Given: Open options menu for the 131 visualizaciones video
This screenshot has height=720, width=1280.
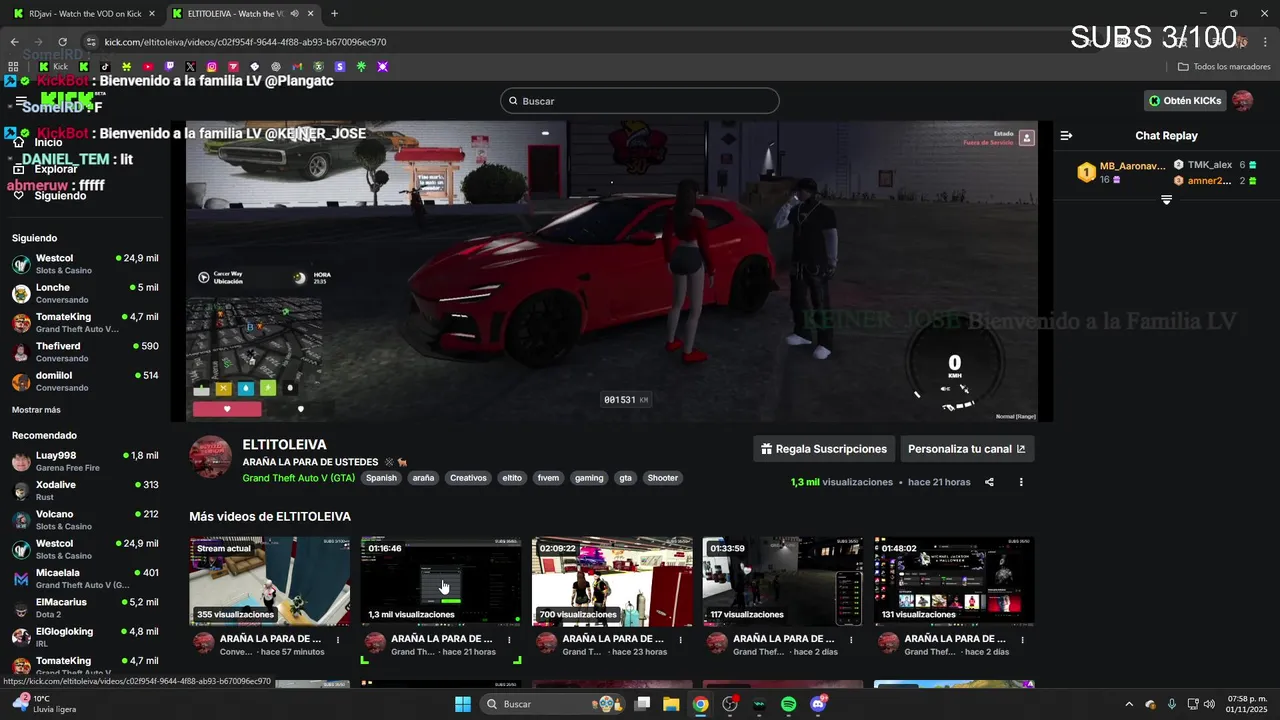Looking at the screenshot, I should (x=1022, y=639).
